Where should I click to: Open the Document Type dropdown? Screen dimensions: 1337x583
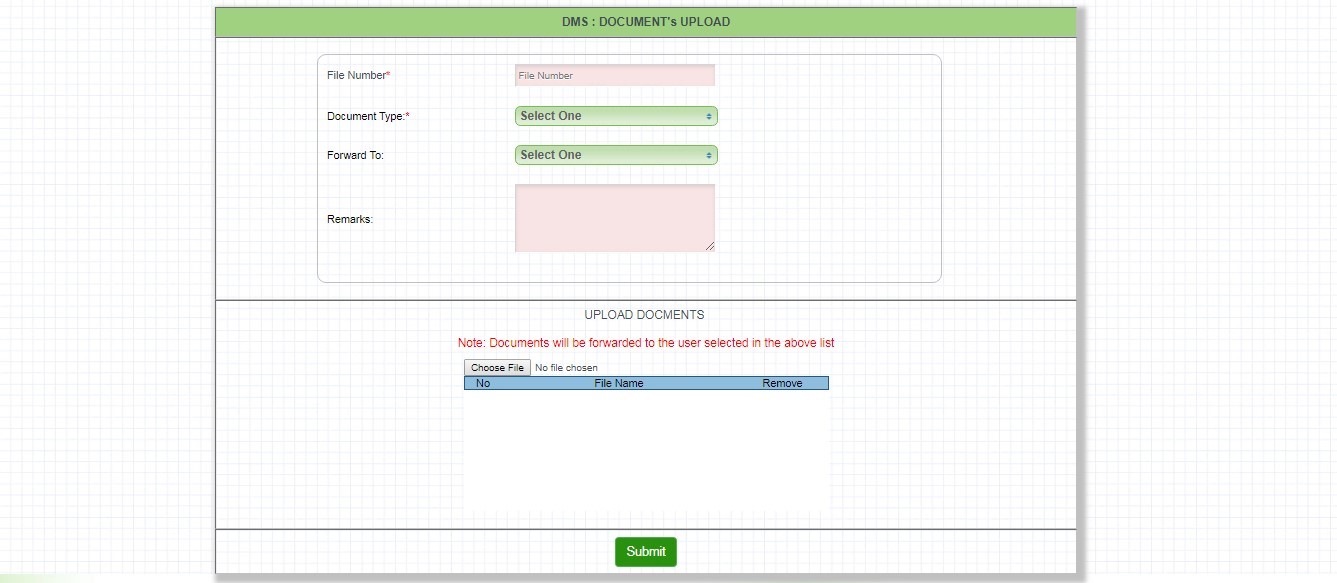point(615,116)
